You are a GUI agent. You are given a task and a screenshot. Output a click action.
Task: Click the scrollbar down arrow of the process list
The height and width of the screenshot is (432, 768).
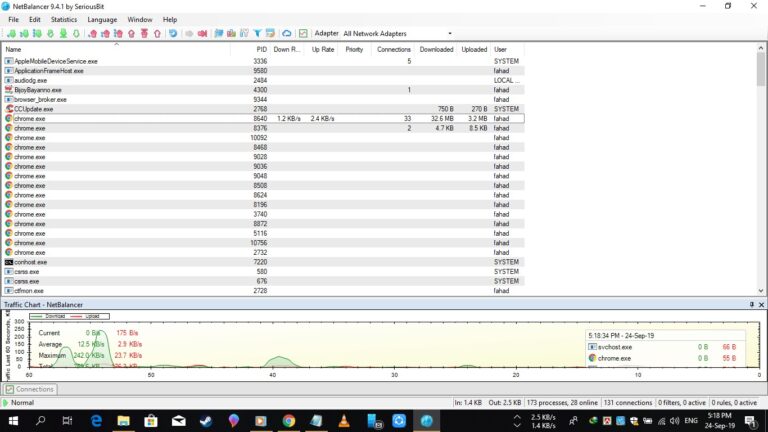click(761, 290)
